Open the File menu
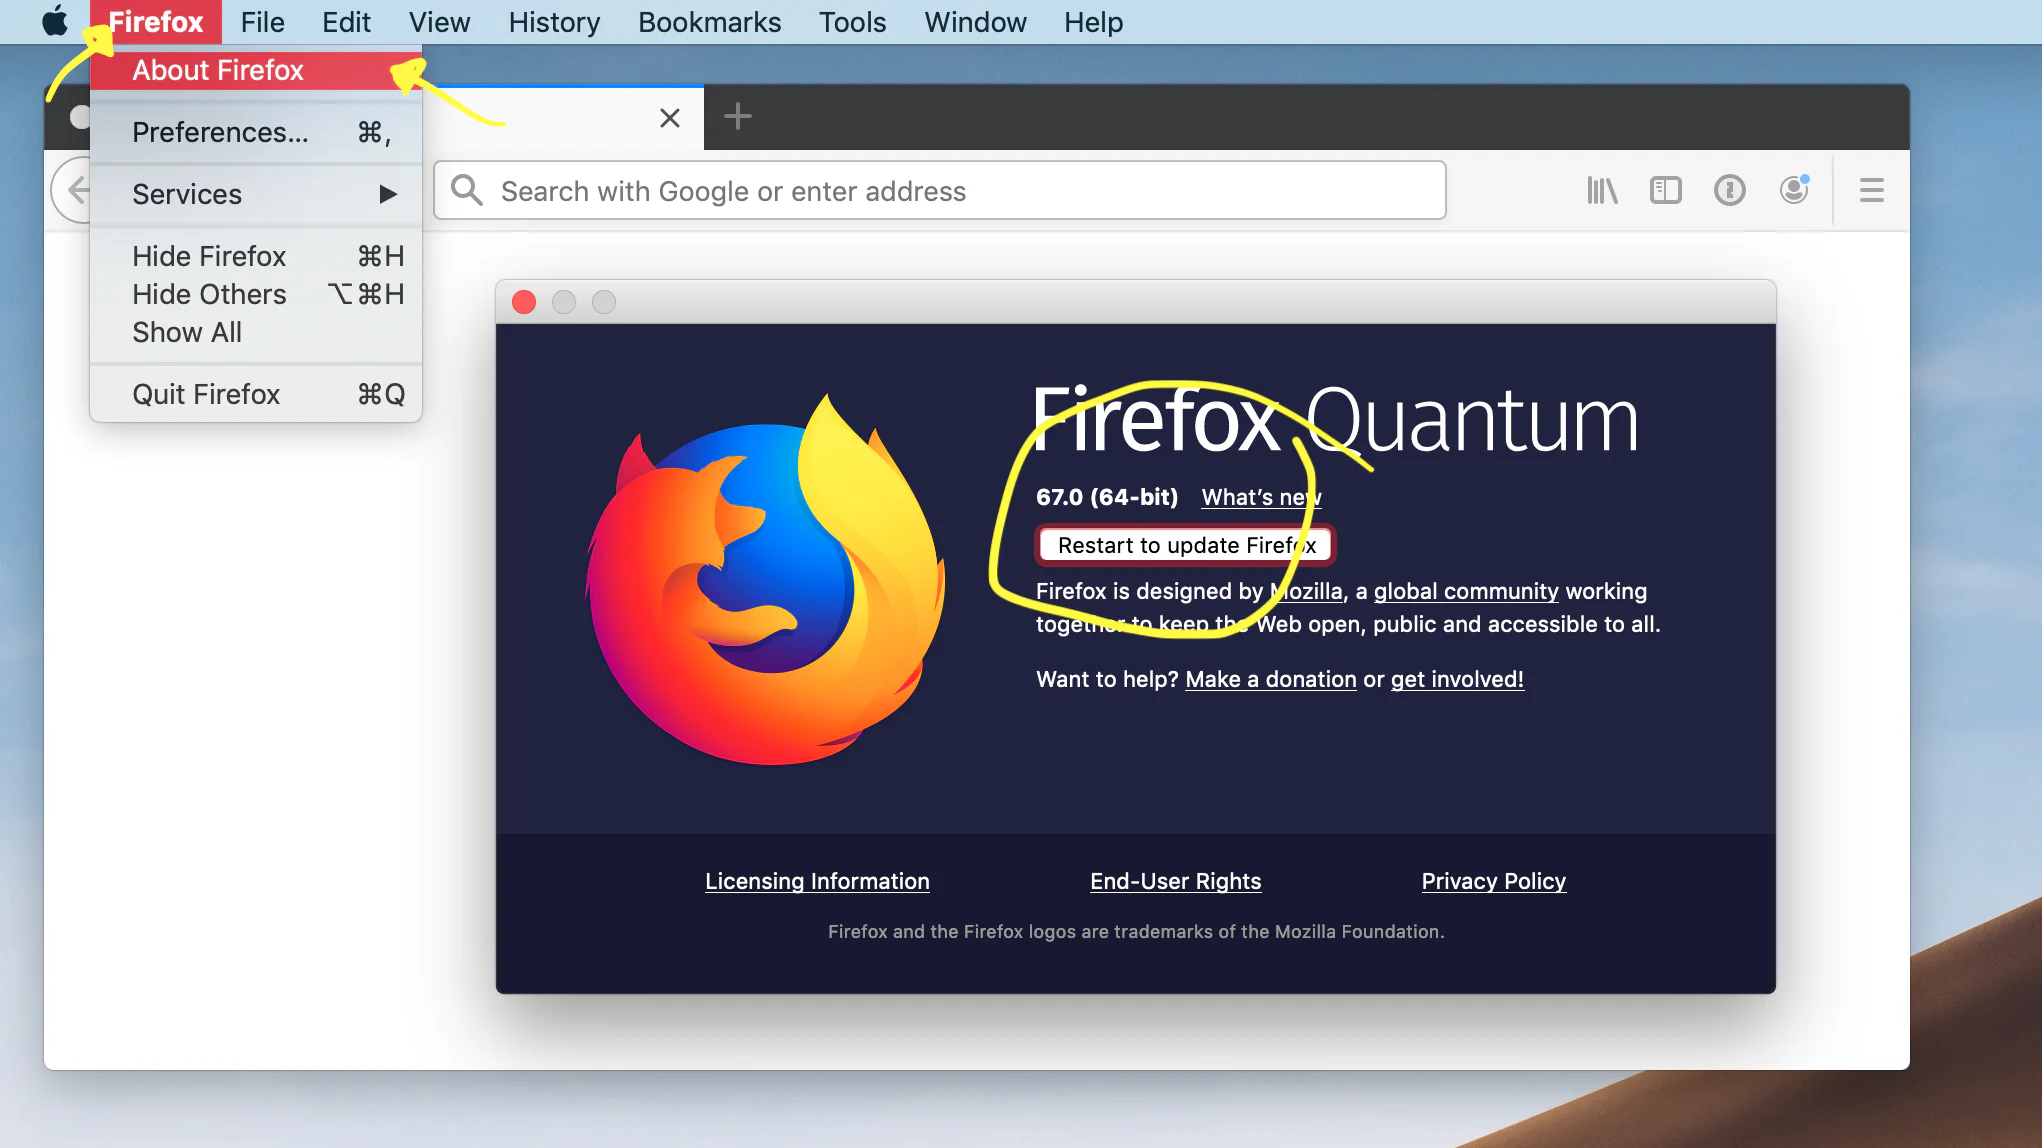Image resolution: width=2042 pixels, height=1148 pixels. point(262,22)
